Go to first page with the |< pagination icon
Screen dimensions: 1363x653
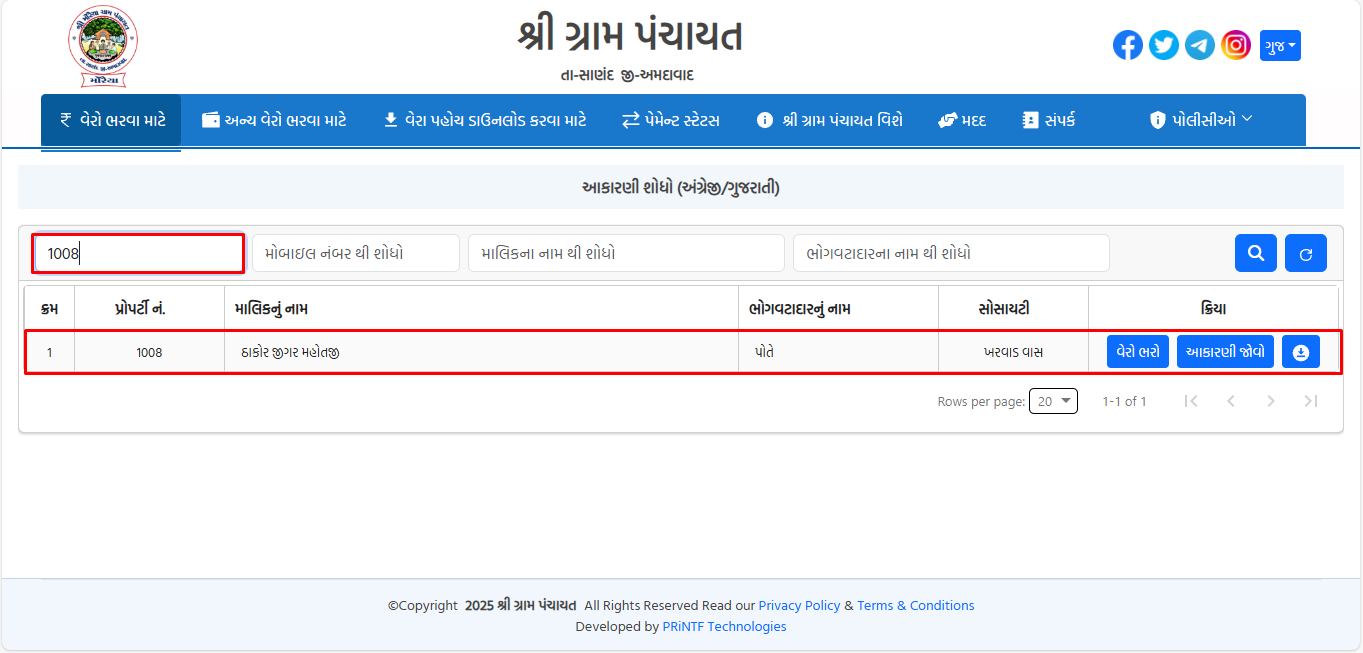coord(1190,400)
